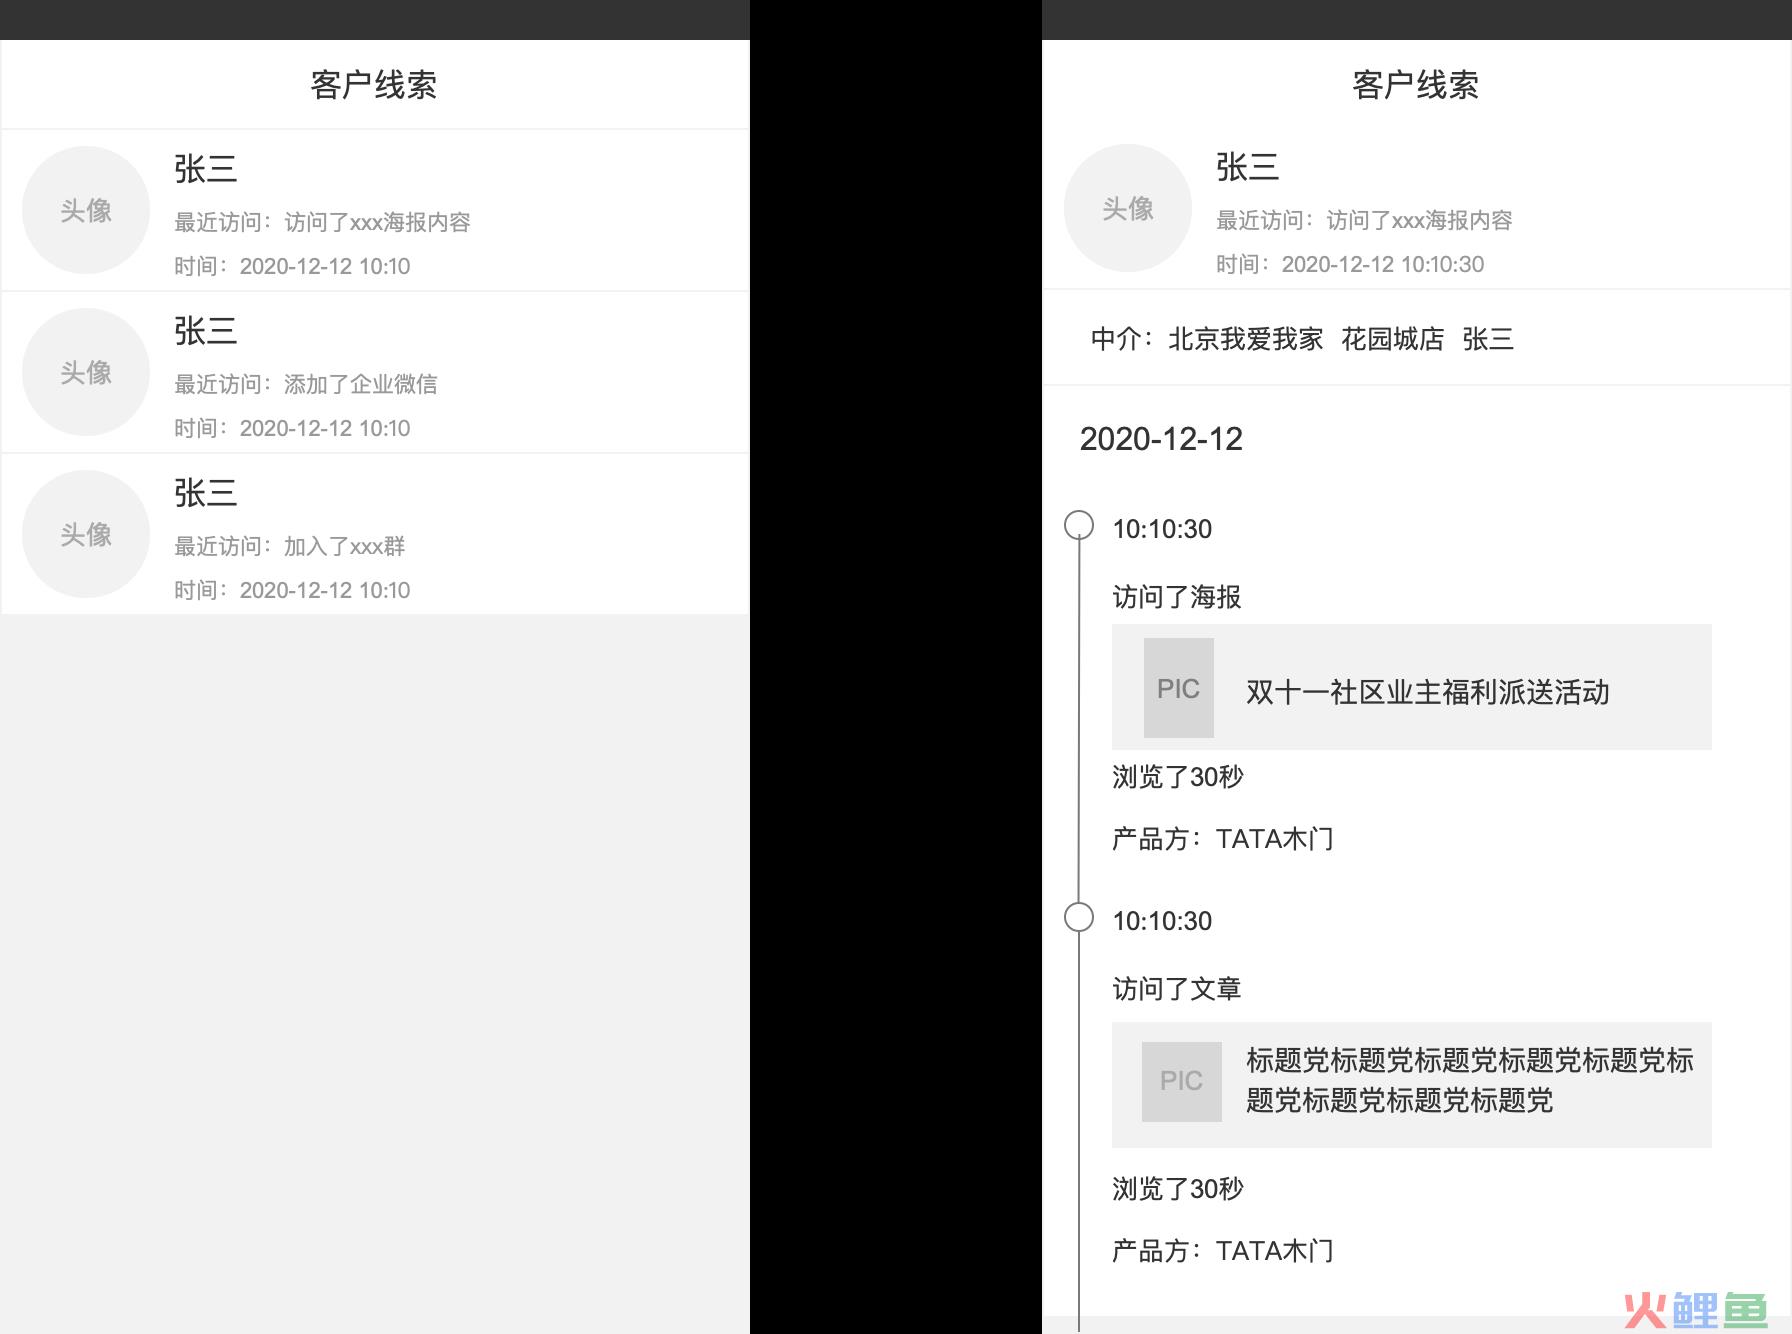Click 产品方:TATA木门 under poster entry
The image size is (1792, 1334).
(x=1223, y=839)
